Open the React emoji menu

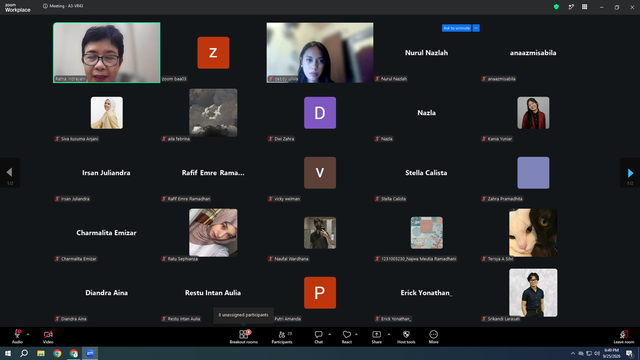[x=347, y=337]
